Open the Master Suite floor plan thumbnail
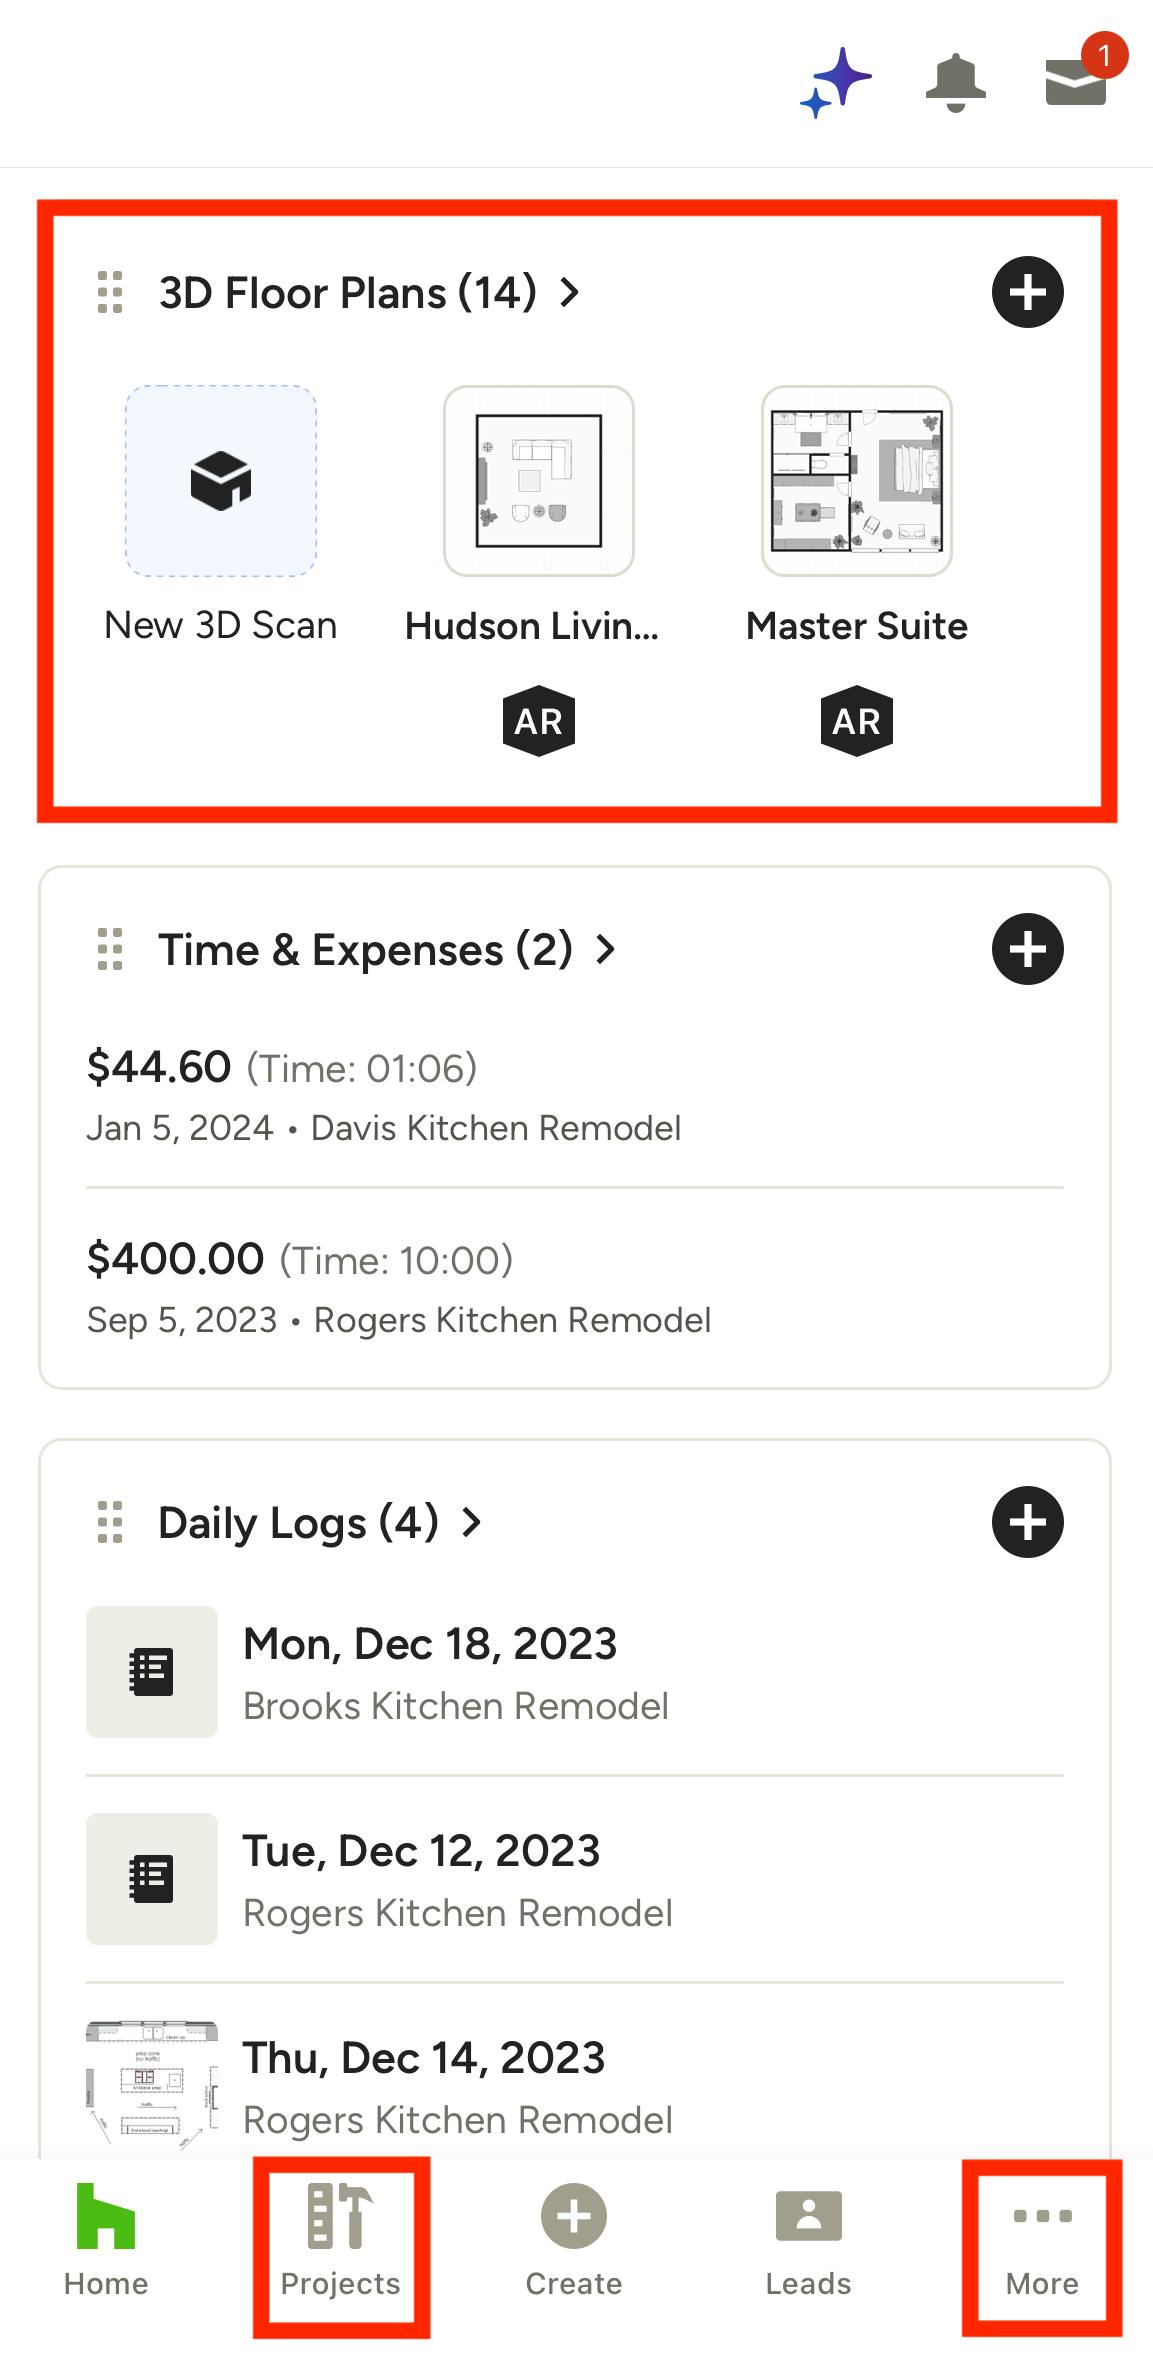The height and width of the screenshot is (2364, 1153). [x=857, y=481]
